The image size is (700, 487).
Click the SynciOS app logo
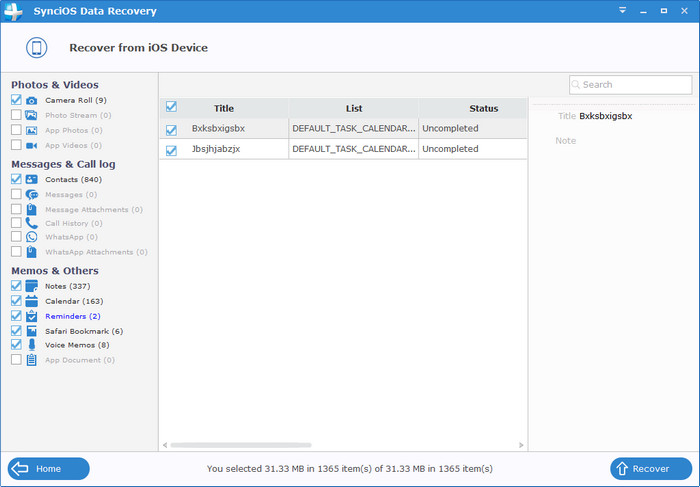(x=13, y=11)
